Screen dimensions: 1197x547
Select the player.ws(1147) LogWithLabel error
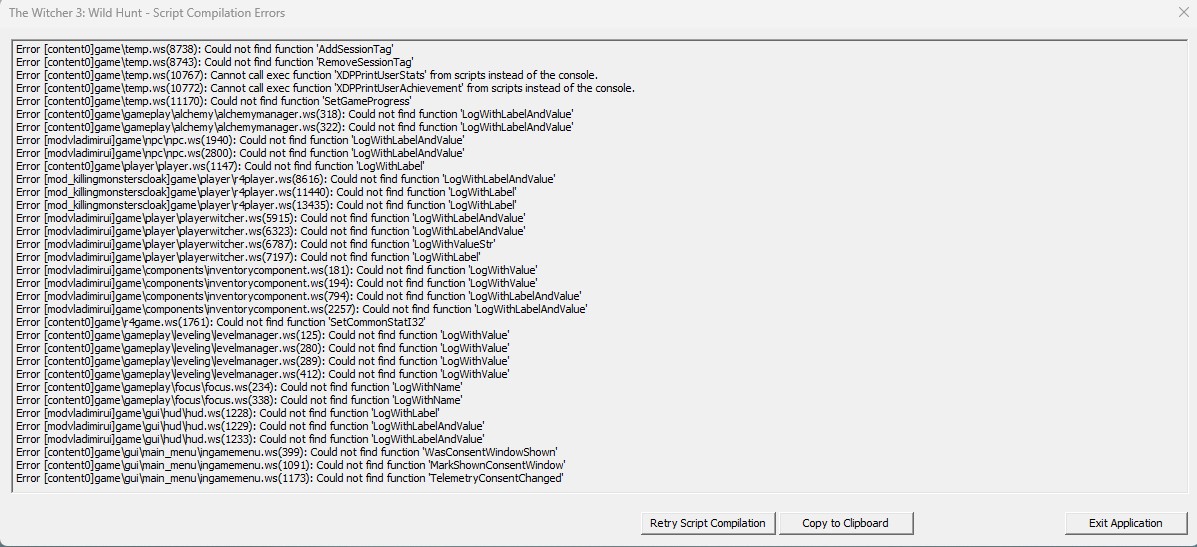[x=220, y=166]
